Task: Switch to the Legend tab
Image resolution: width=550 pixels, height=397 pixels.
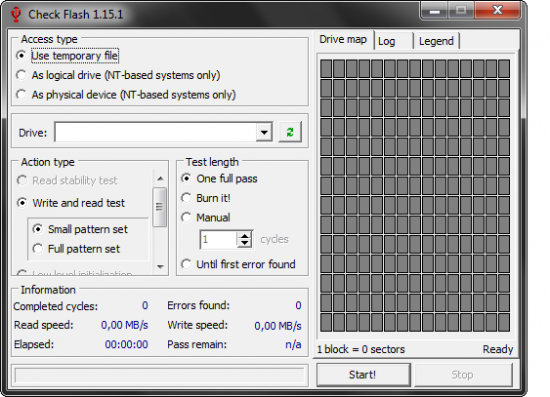Action: (x=436, y=41)
